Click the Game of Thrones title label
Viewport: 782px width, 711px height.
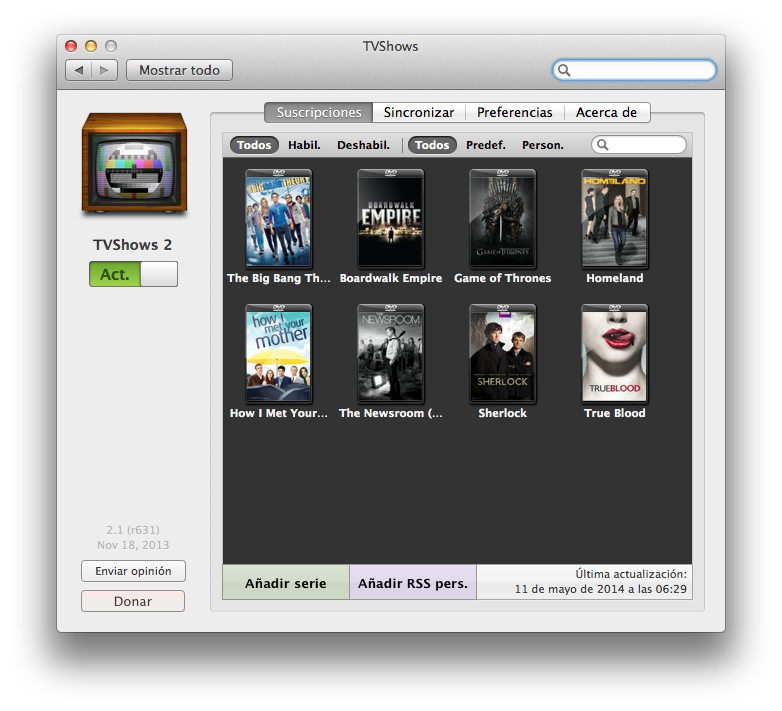click(x=503, y=278)
